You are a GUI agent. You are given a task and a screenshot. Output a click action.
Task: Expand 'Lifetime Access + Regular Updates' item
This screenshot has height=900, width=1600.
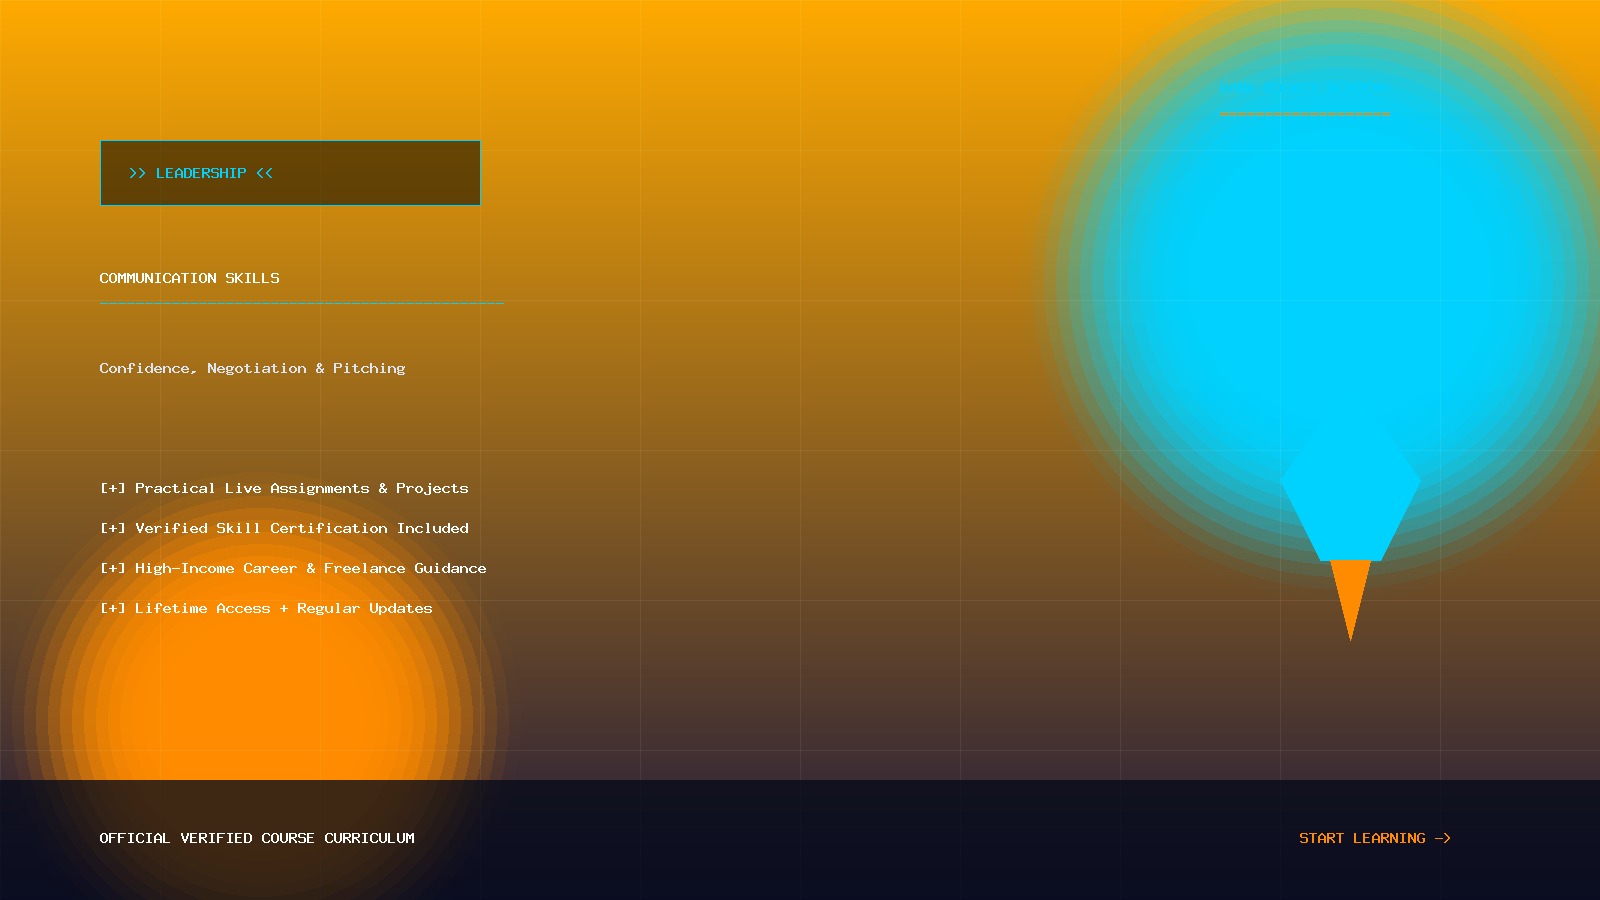(x=266, y=608)
